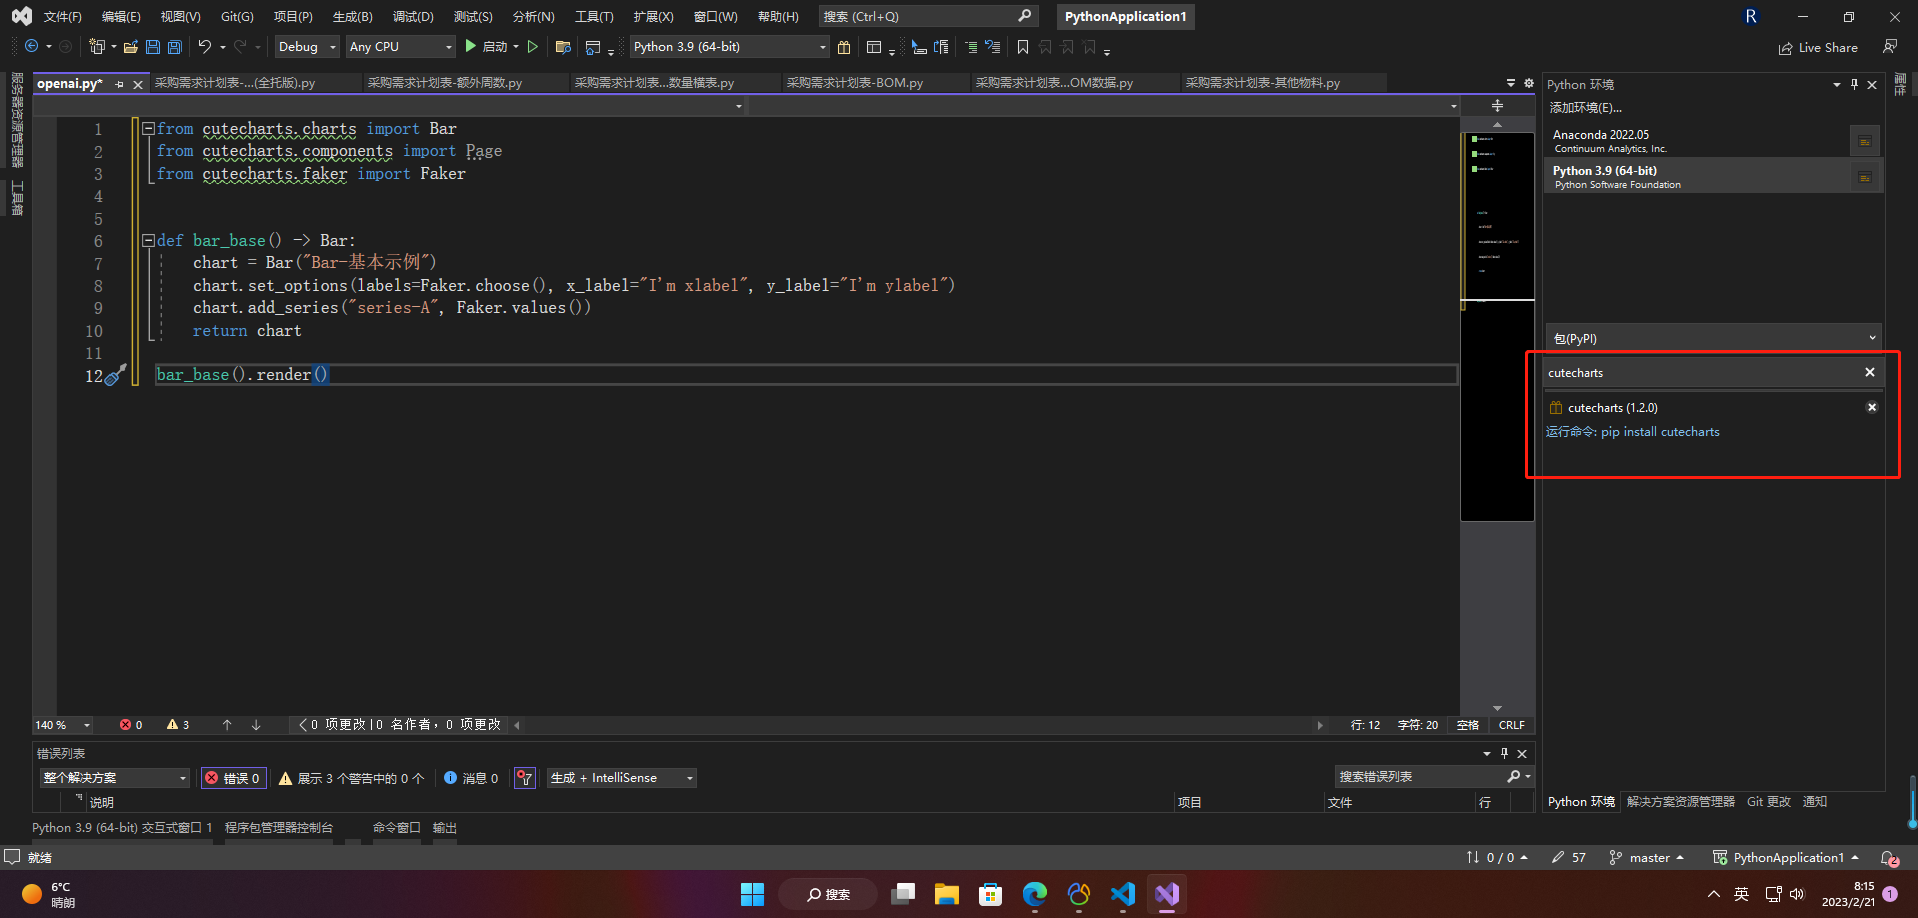Viewport: 1918px width, 918px height.
Task: Open the 文件(F) menu
Action: point(62,16)
